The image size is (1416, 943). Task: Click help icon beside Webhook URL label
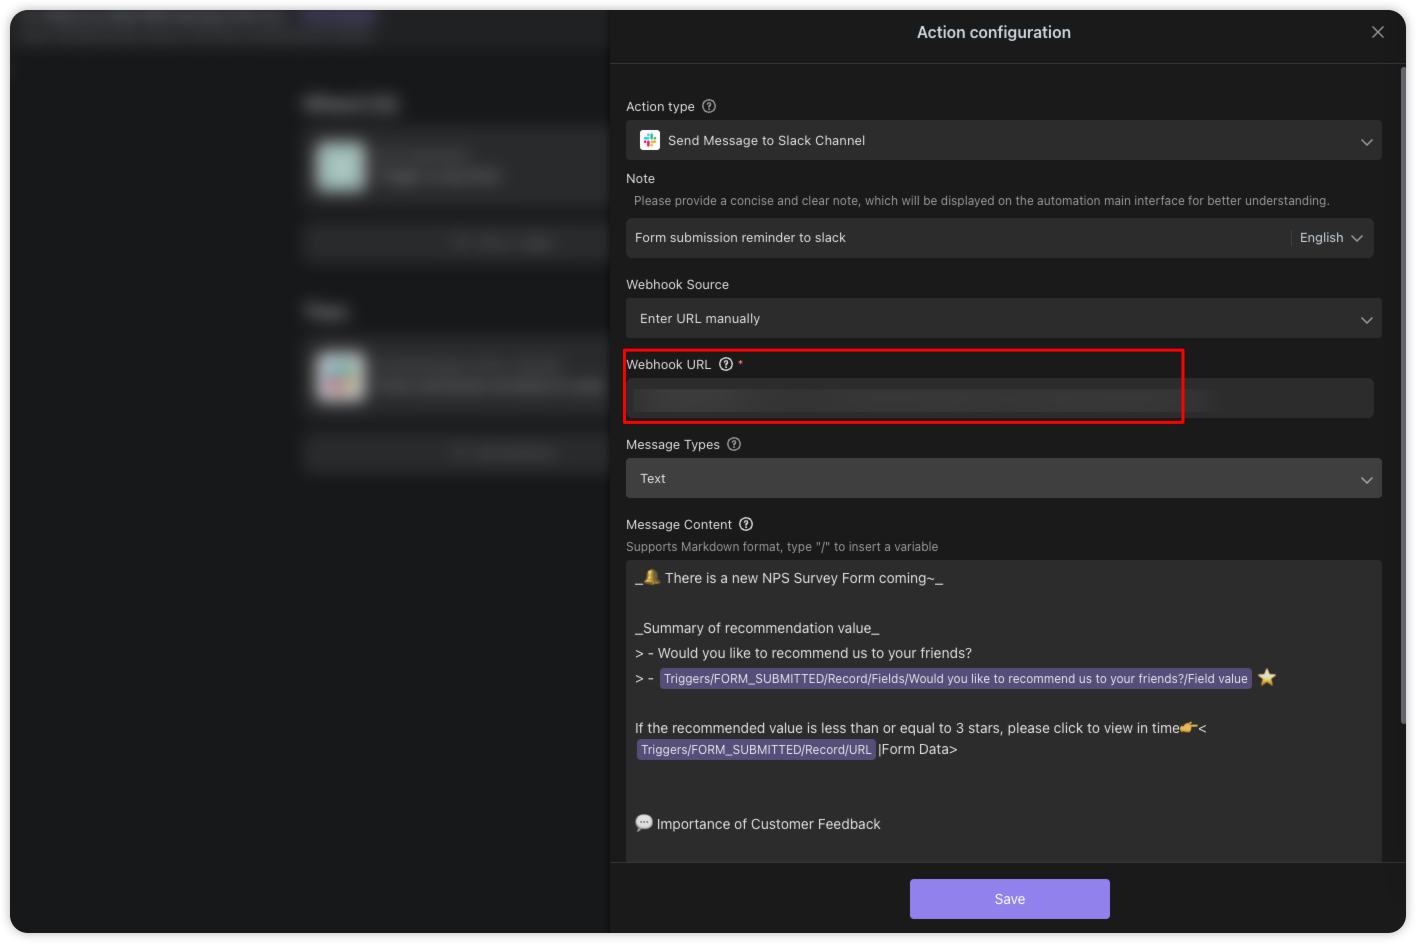[x=726, y=364]
